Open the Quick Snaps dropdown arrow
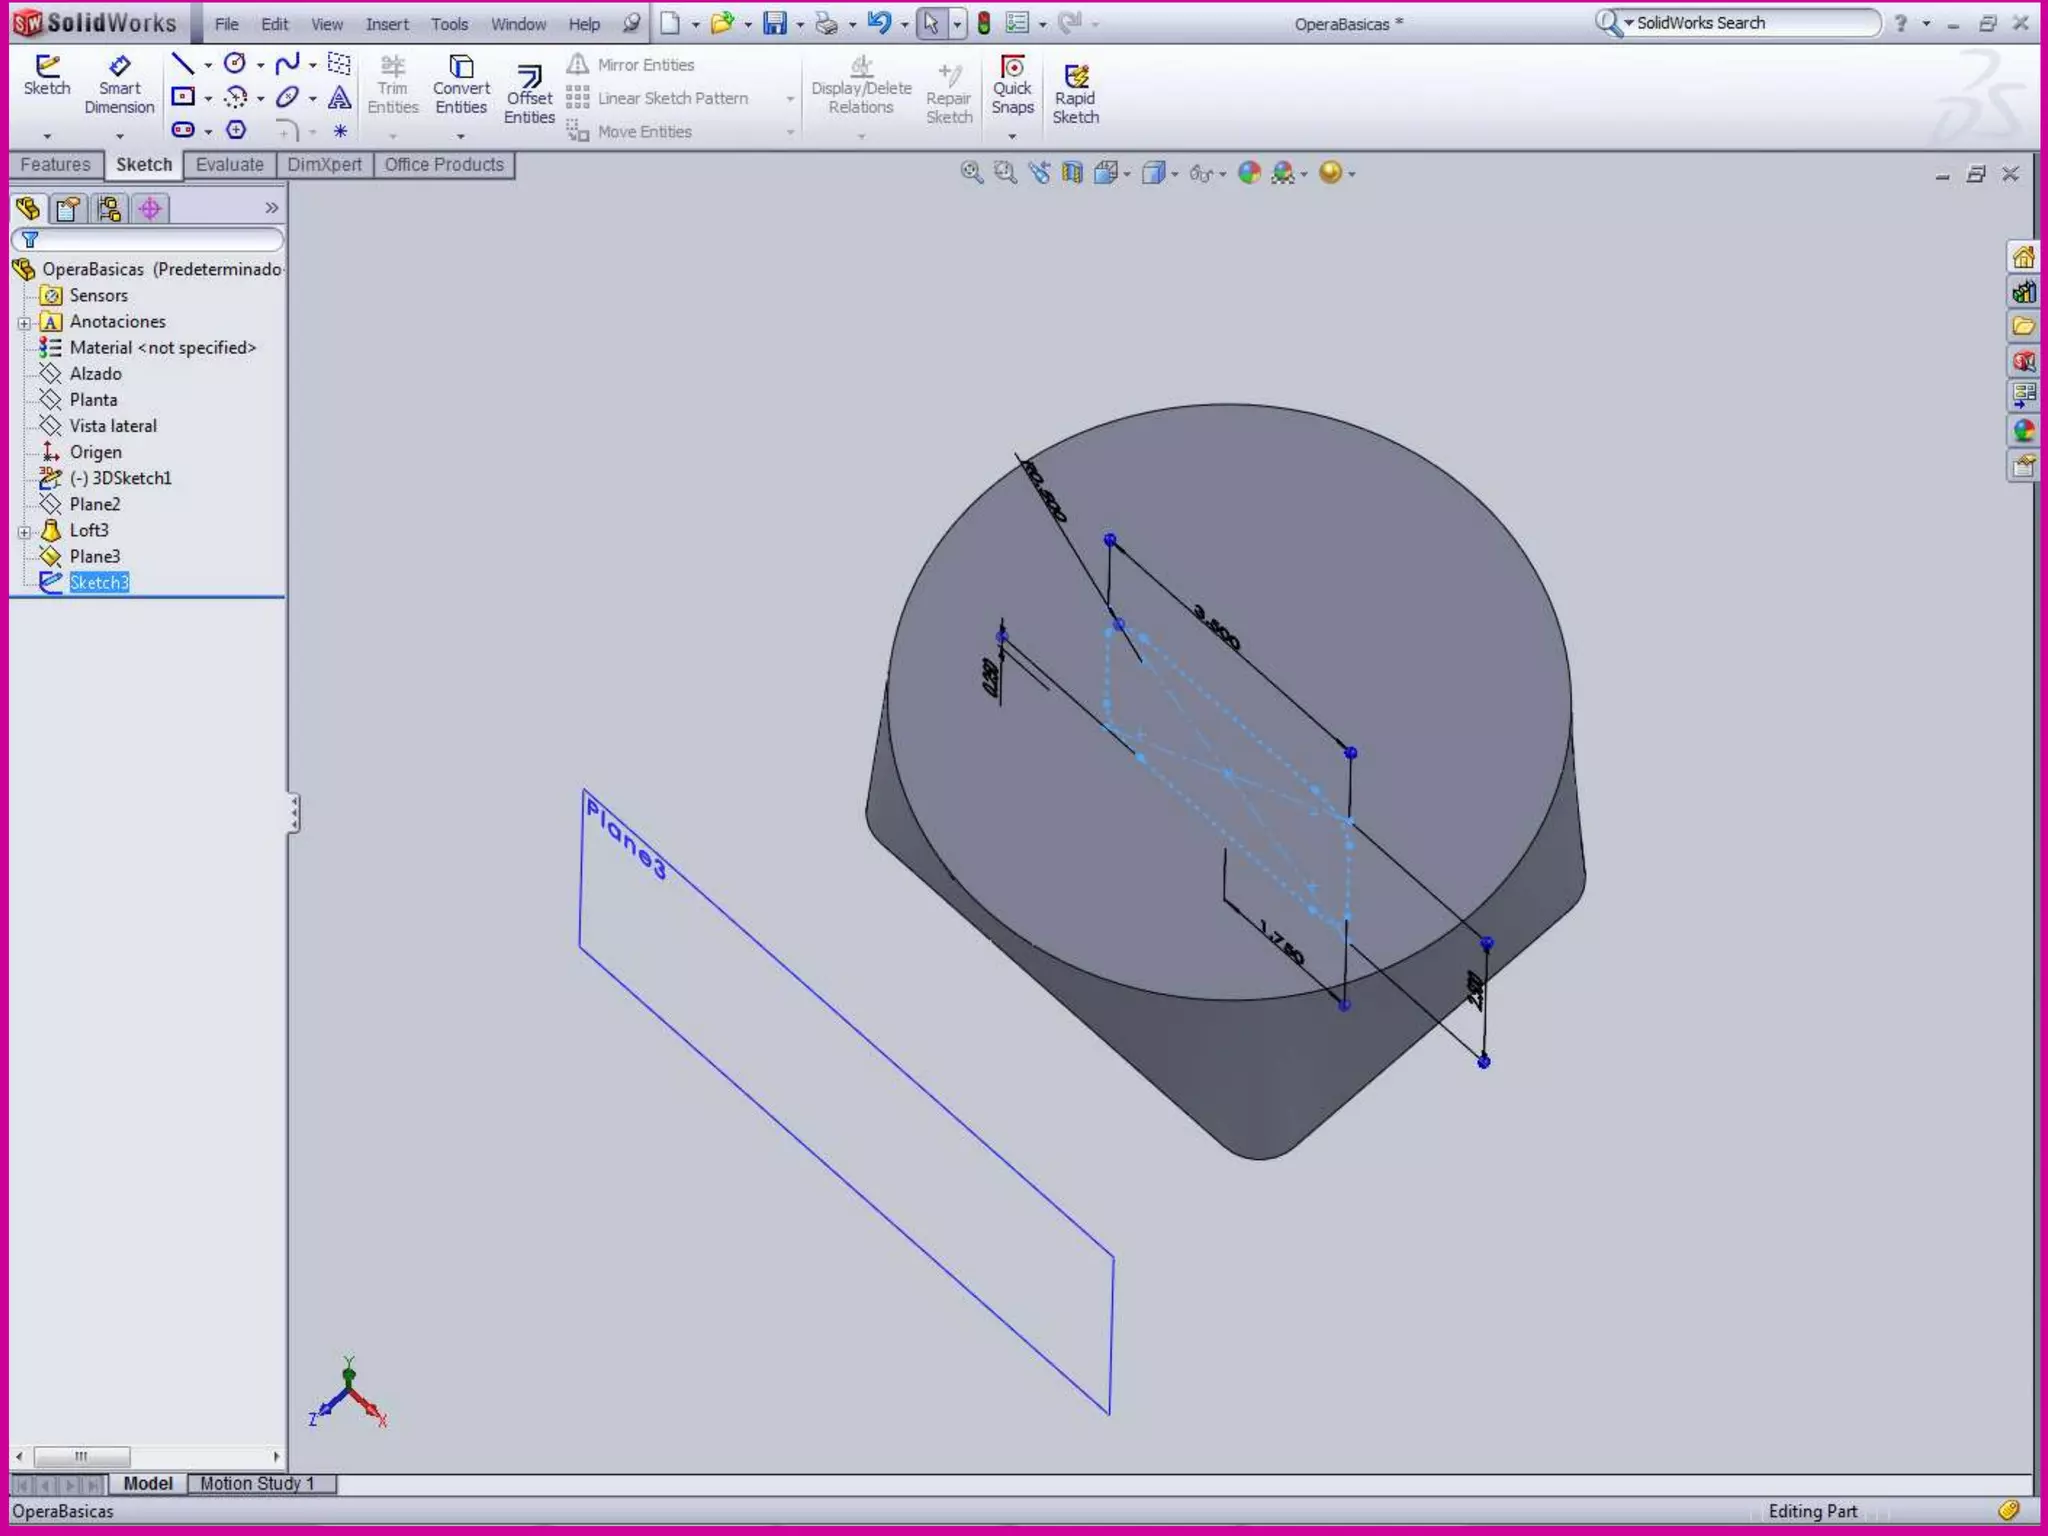This screenshot has width=2048, height=1536. coord(1012,136)
